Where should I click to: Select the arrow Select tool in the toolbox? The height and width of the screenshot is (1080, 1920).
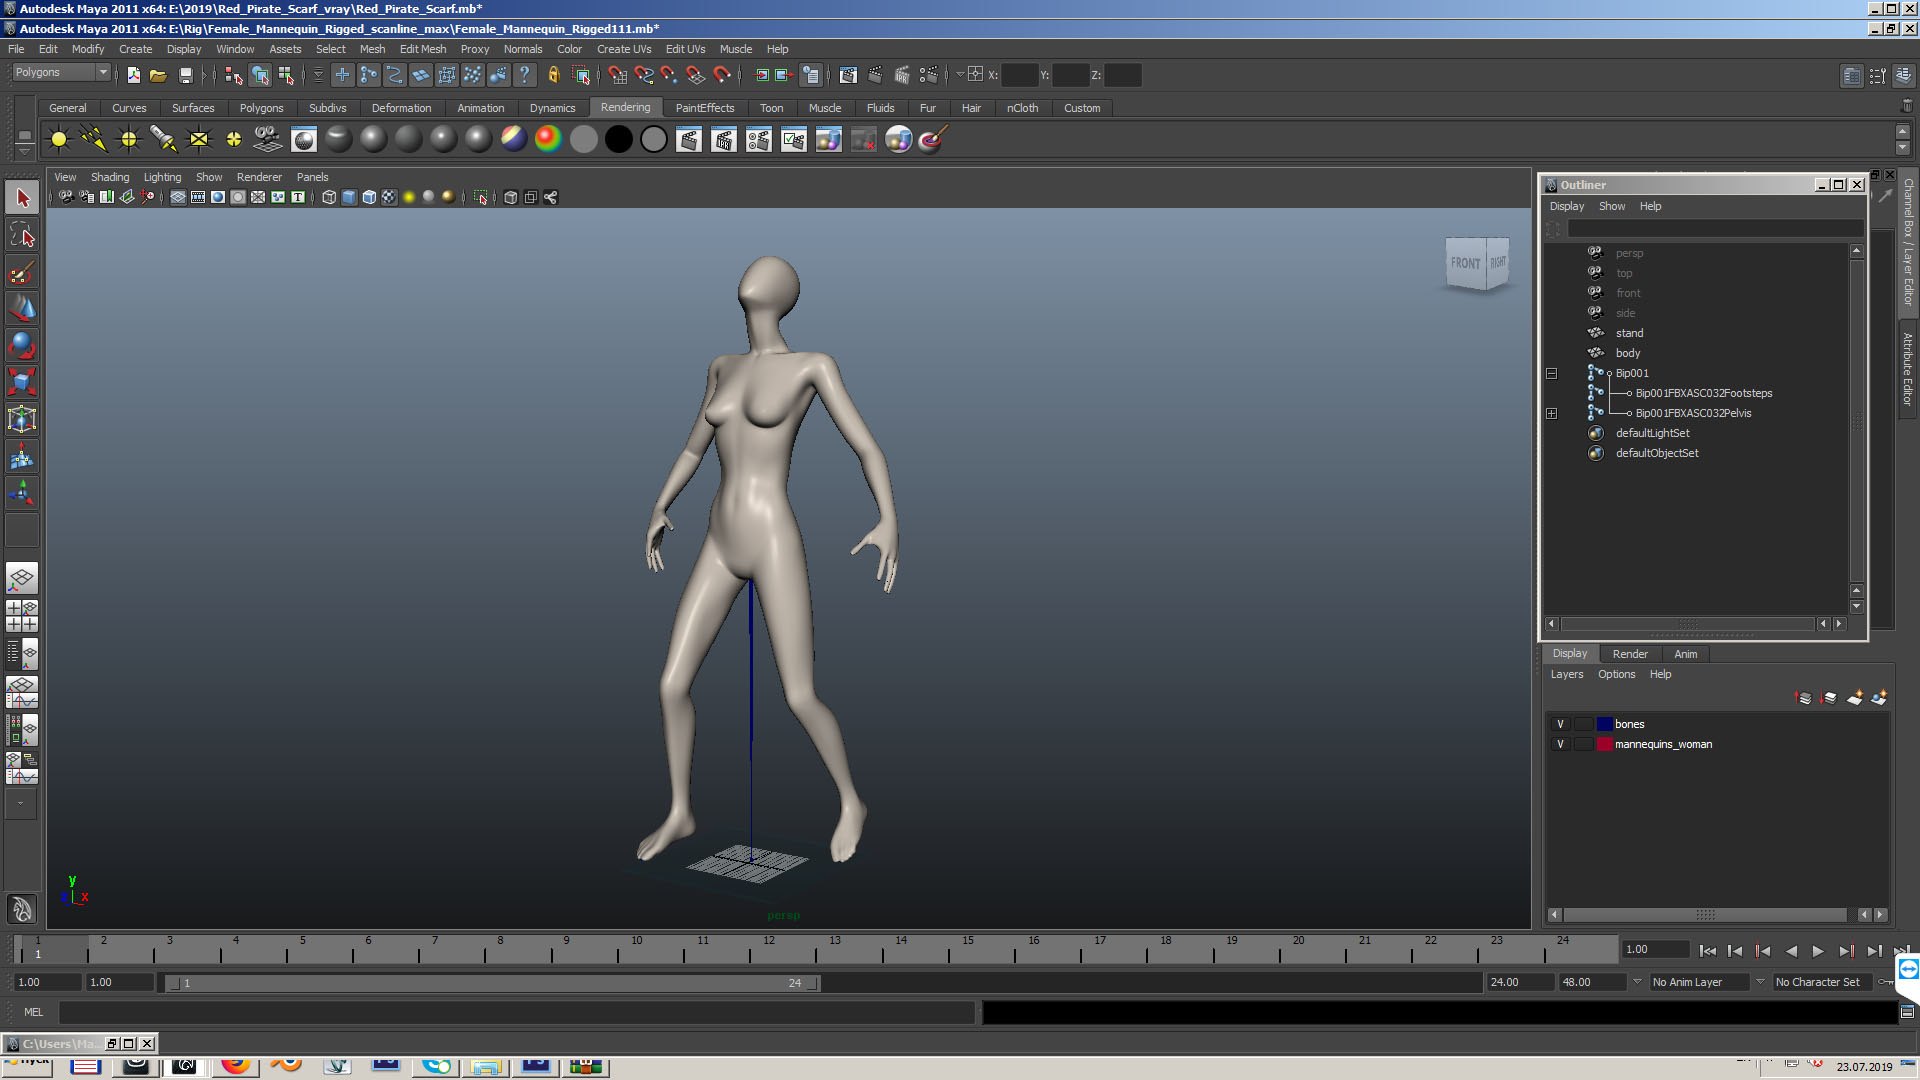coord(22,198)
